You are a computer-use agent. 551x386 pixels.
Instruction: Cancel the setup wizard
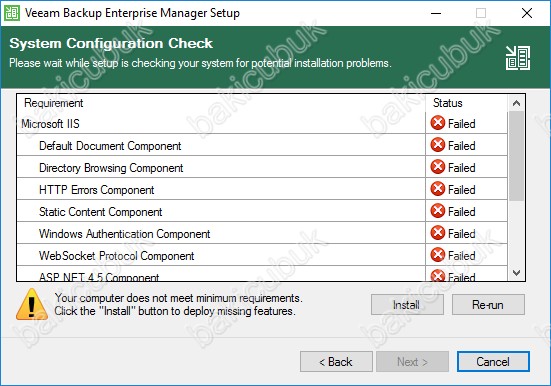tap(493, 361)
